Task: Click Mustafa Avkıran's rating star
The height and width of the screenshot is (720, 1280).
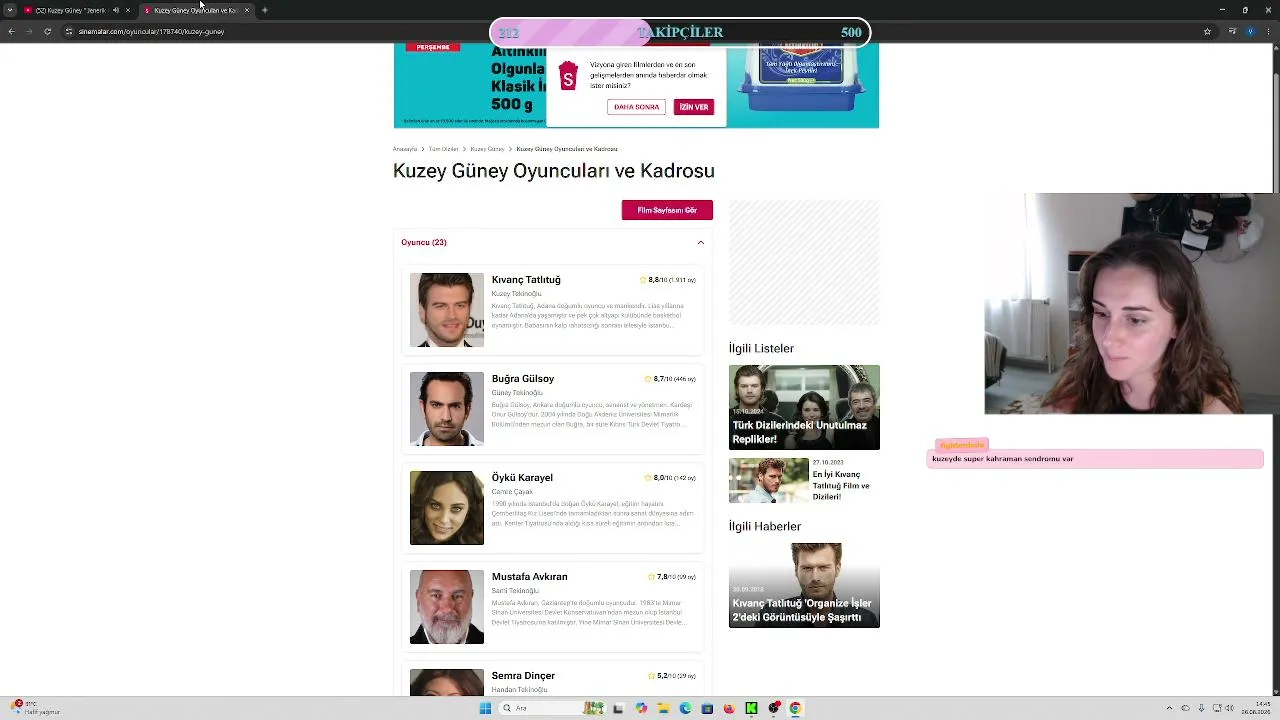Action: [651, 577]
